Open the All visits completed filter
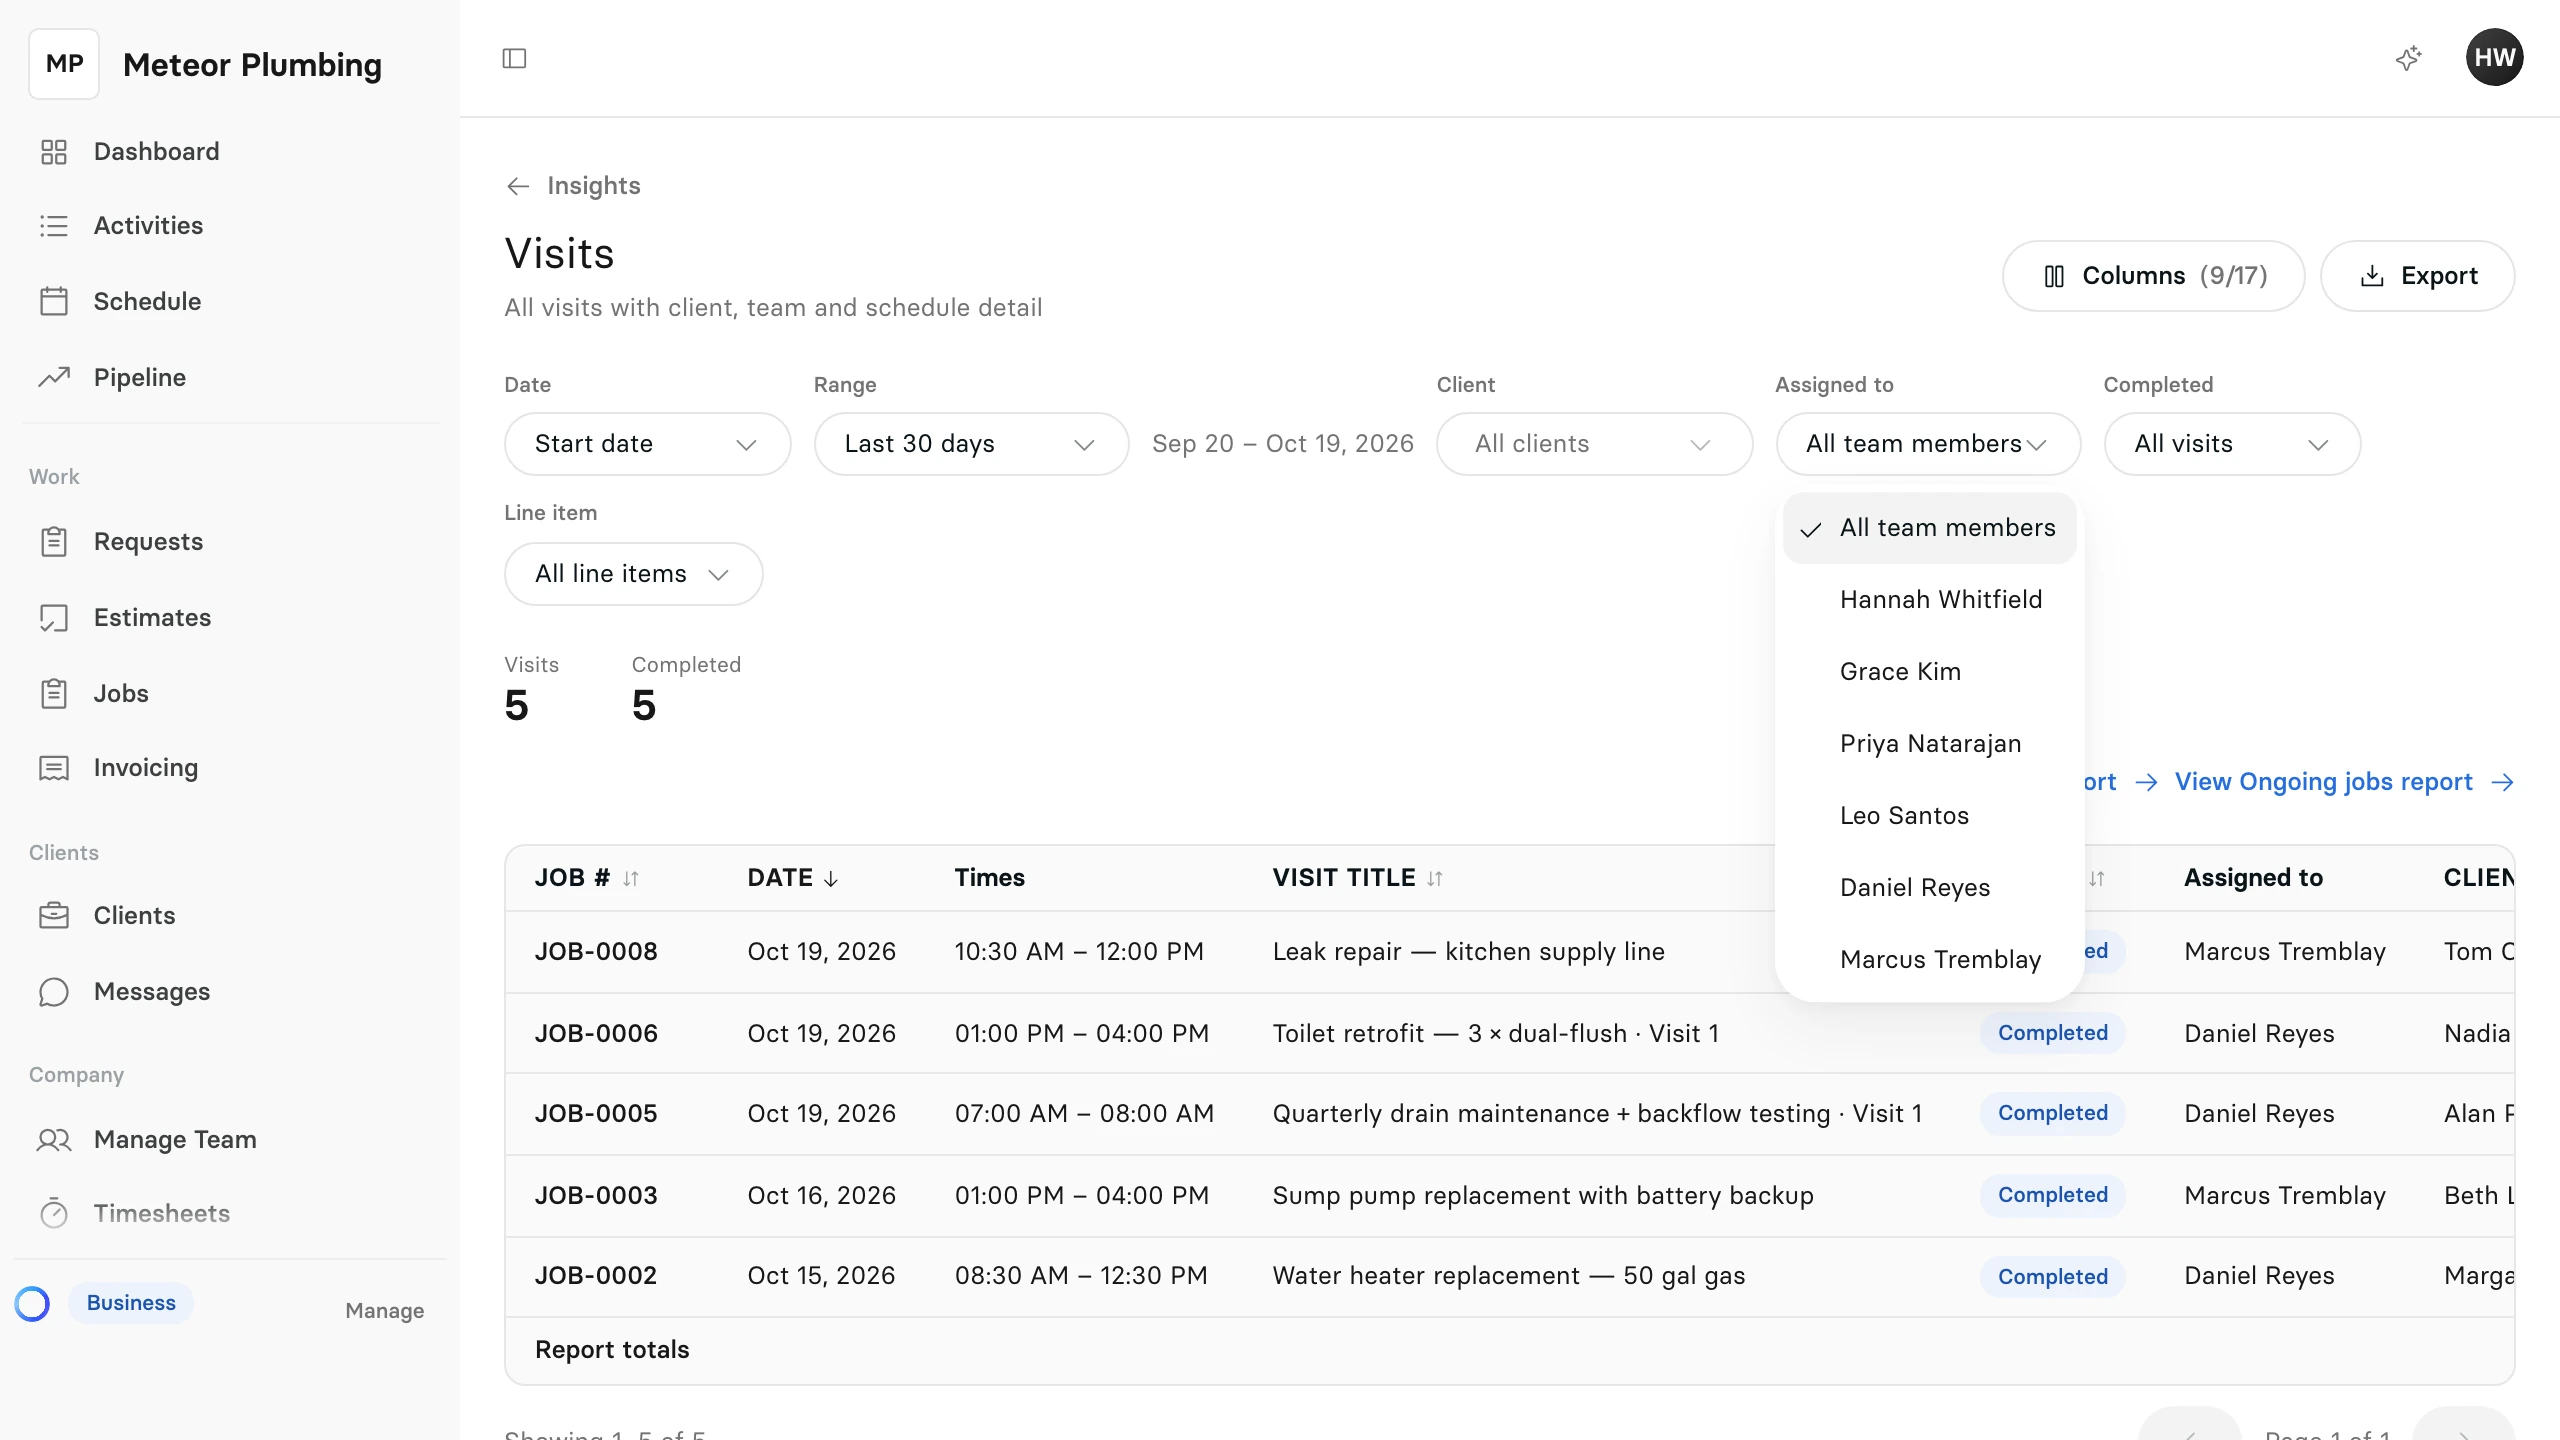This screenshot has width=2560, height=1440. (x=2232, y=444)
